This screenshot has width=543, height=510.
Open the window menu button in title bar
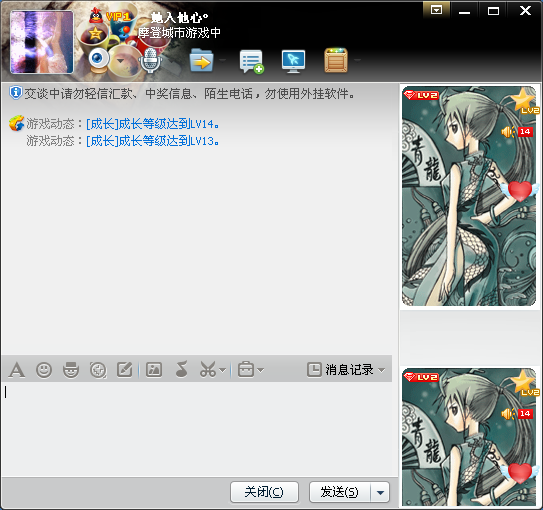(x=436, y=10)
